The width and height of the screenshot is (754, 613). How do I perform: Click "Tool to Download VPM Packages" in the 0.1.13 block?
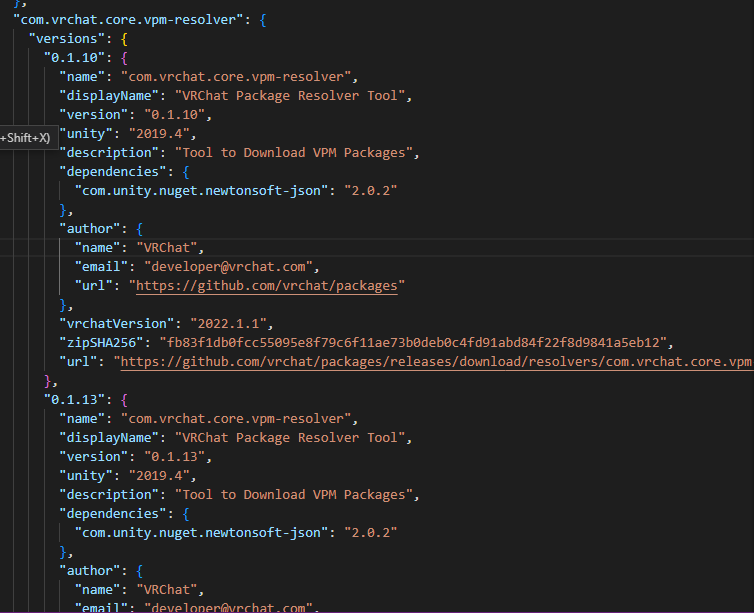[294, 495]
